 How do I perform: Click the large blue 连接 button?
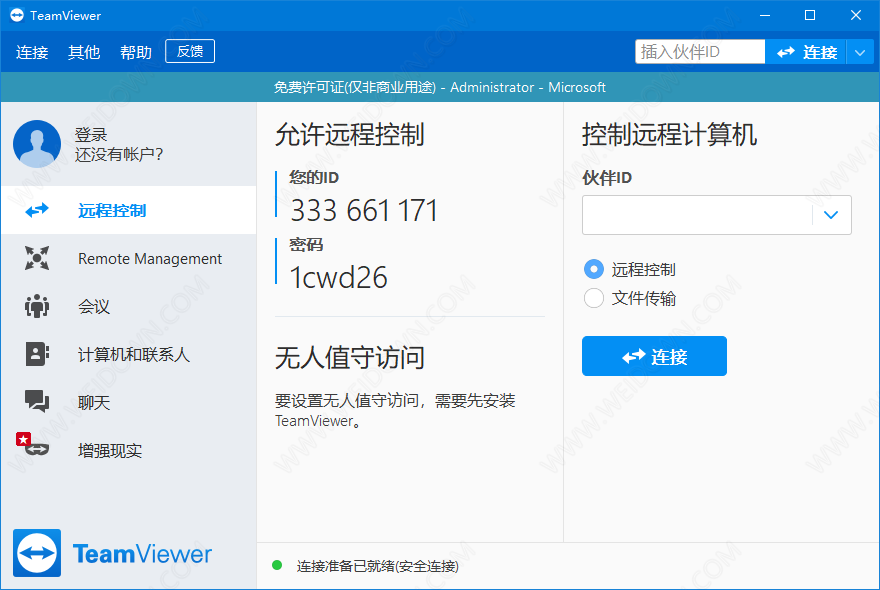654,356
